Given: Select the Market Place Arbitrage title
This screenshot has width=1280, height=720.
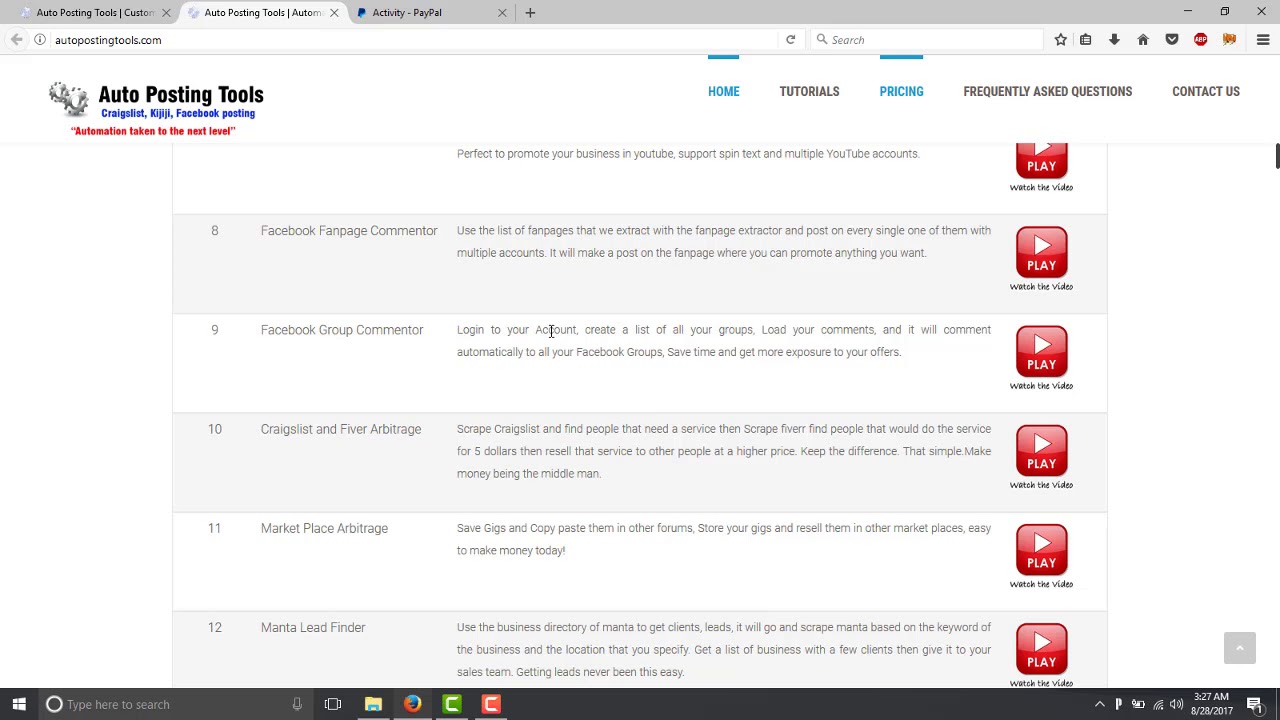Looking at the screenshot, I should 324,528.
